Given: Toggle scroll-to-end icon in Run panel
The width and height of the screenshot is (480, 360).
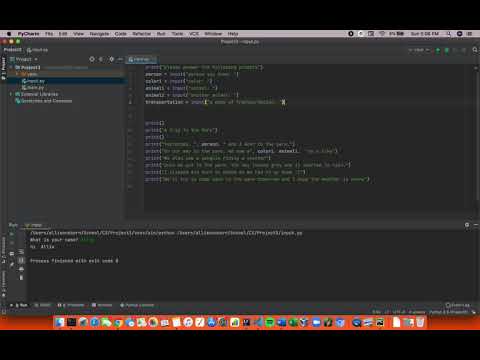Looking at the screenshot, I should (x=21, y=260).
